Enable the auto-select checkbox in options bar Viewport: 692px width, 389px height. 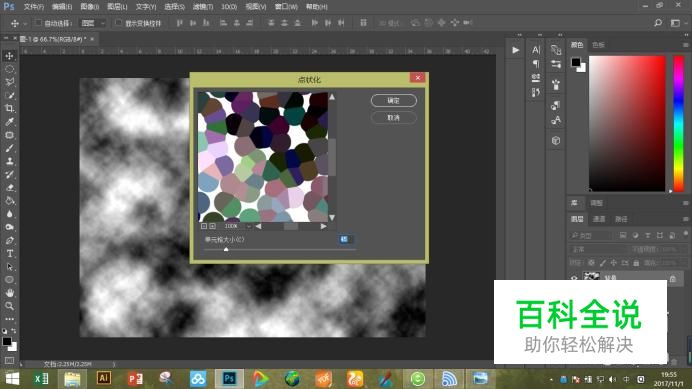(38, 23)
